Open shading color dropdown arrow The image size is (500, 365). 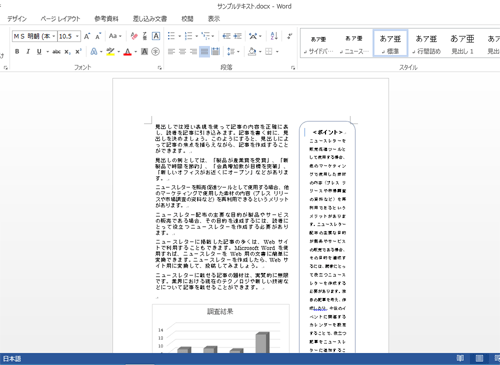pyautogui.click(x=260, y=52)
